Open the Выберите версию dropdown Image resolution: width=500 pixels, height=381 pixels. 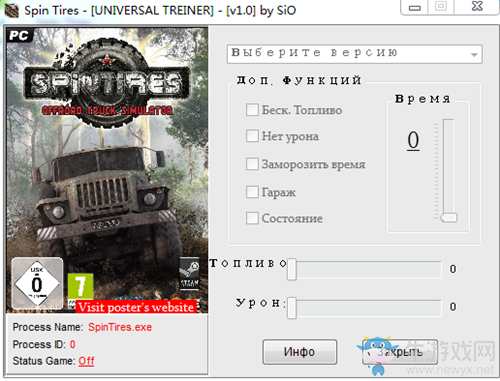click(354, 54)
